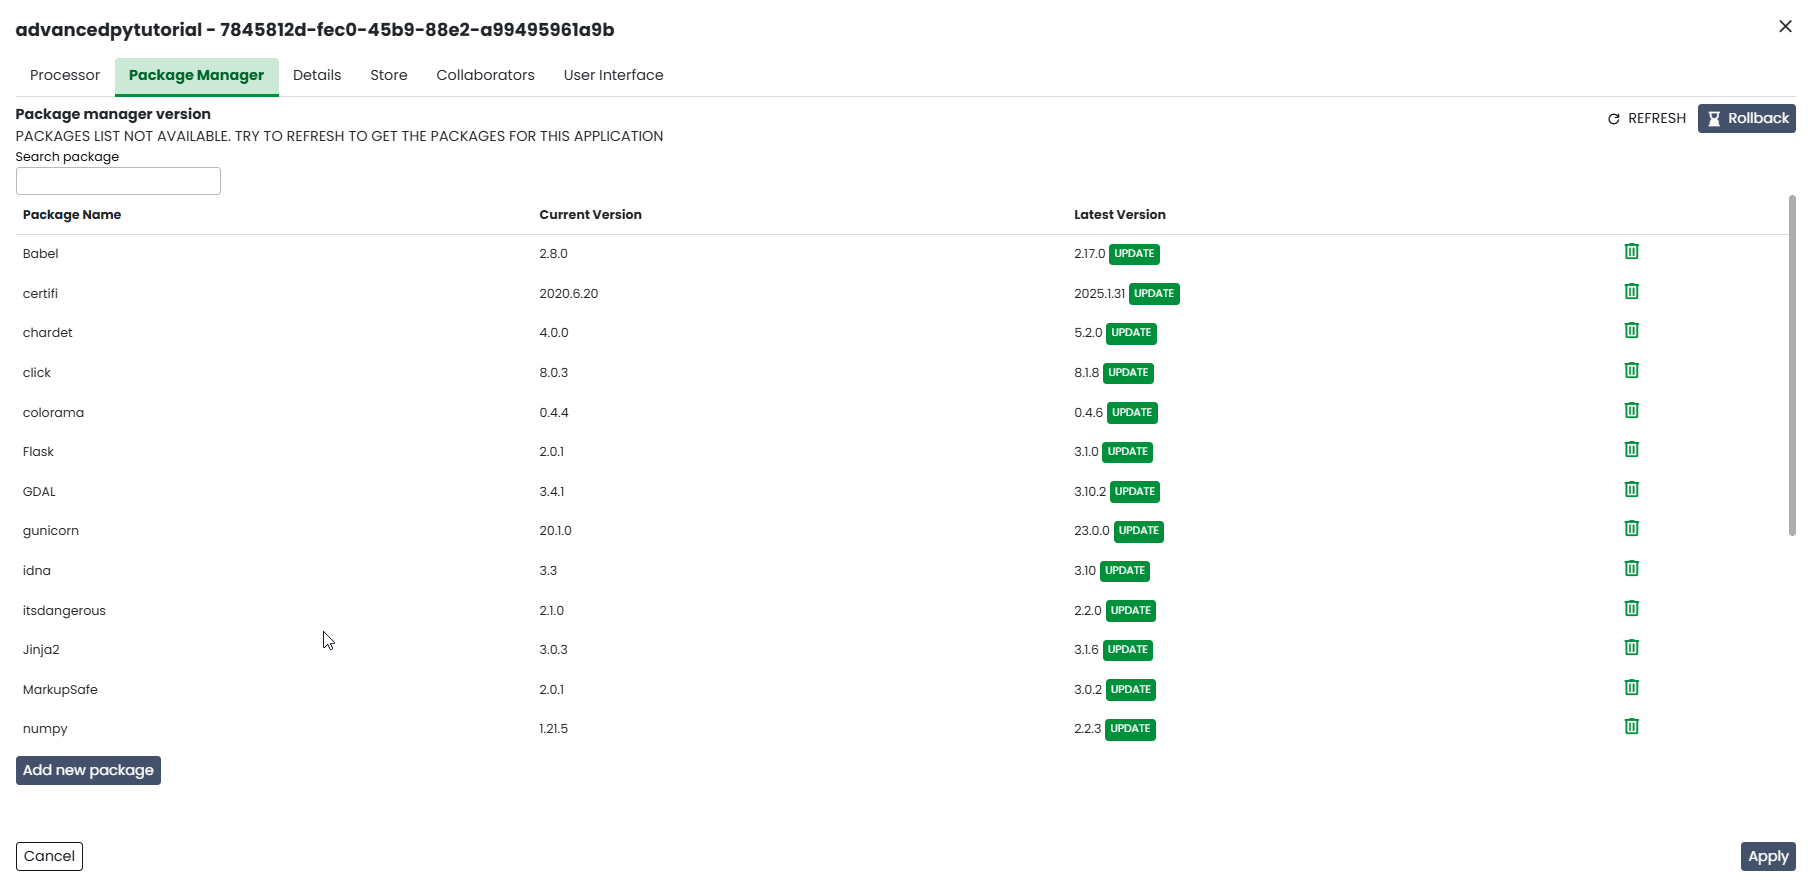Click UPDATE next to colorama 0.4.6
Viewport: 1814px width, 888px height.
pos(1132,413)
